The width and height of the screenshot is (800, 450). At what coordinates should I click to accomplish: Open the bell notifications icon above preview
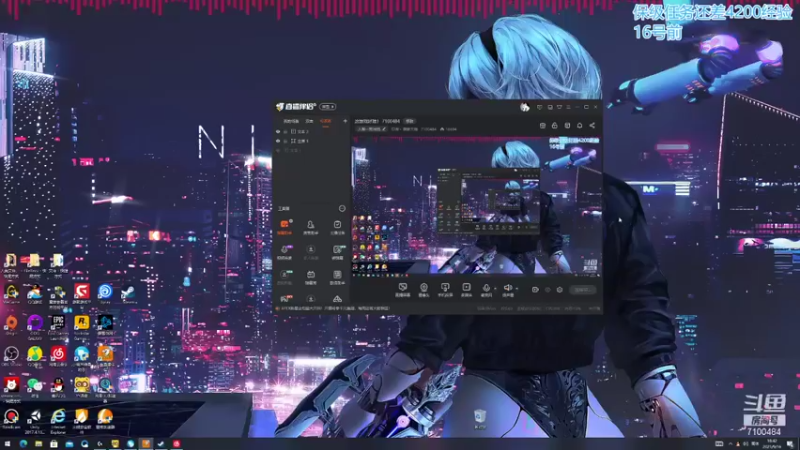580,126
